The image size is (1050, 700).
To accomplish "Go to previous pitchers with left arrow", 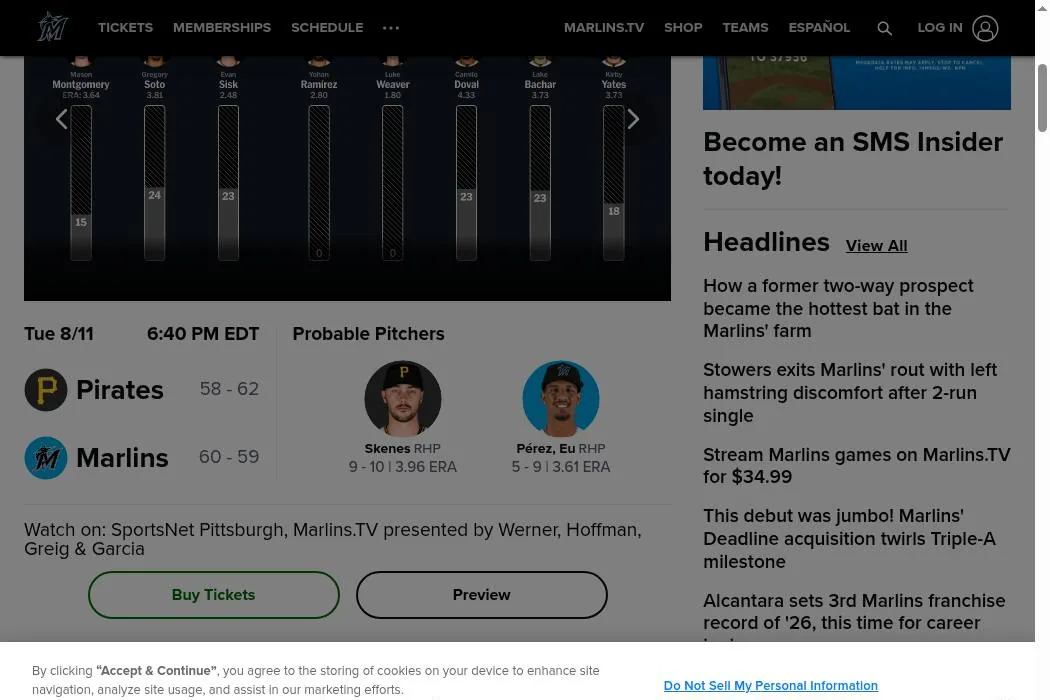I will click(62, 119).
